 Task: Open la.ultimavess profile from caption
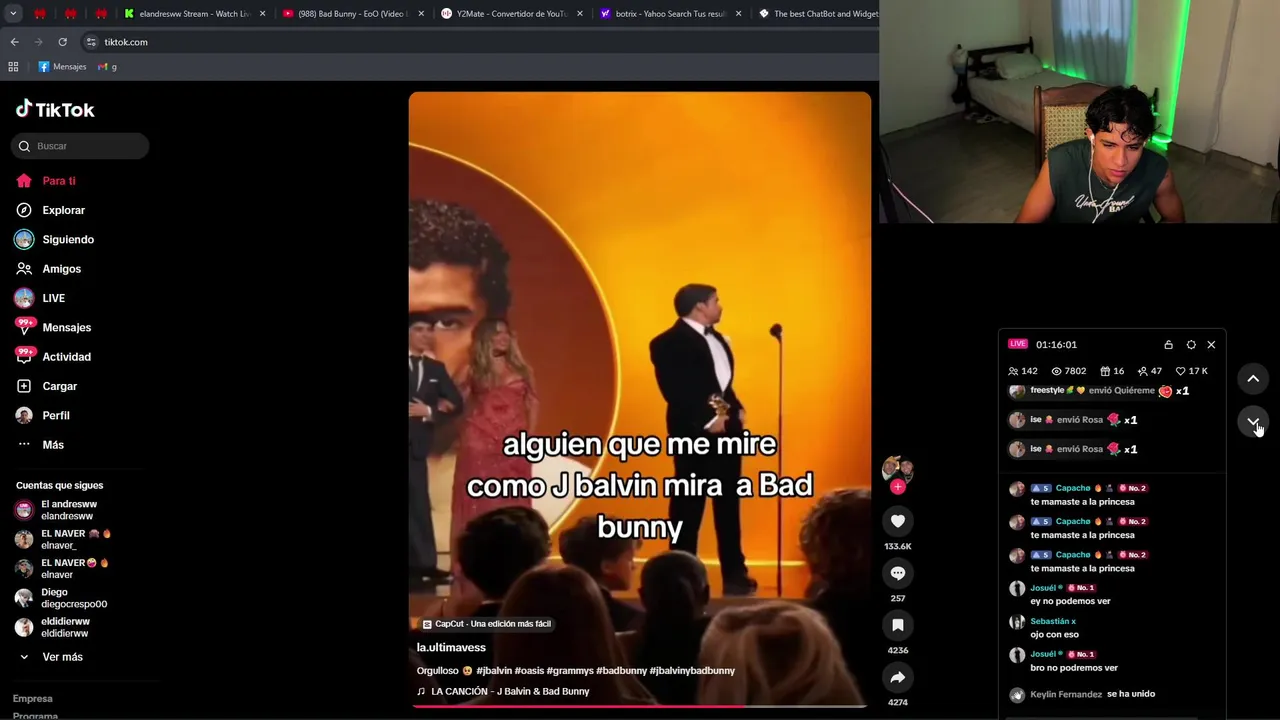coord(451,648)
